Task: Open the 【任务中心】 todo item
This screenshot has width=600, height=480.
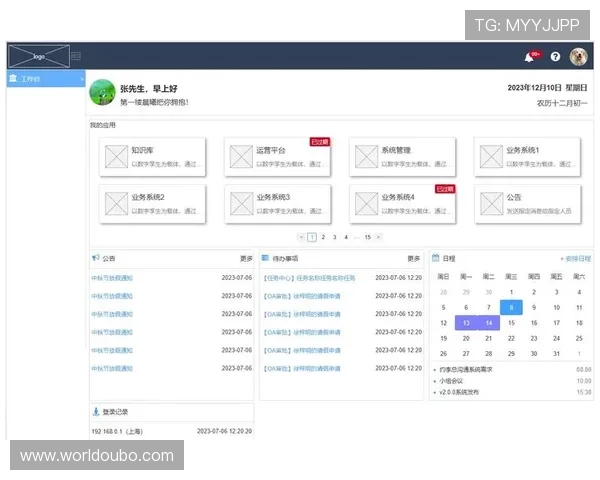Action: (309, 278)
